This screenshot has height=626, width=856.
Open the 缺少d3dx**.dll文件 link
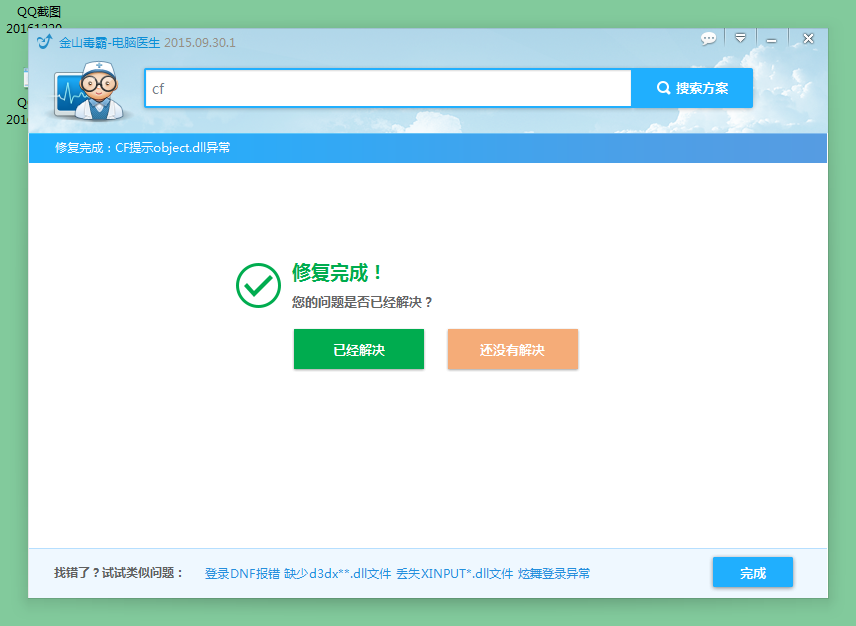(x=337, y=574)
